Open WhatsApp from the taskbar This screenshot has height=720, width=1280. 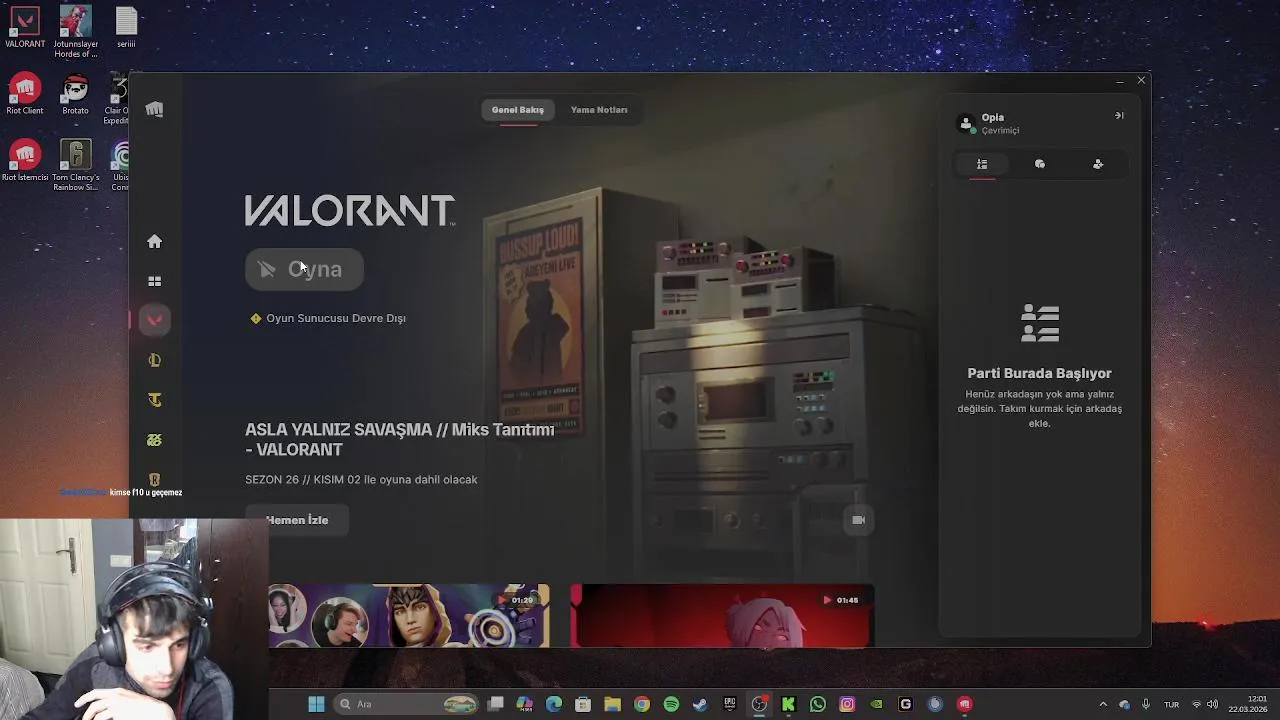[x=818, y=704]
